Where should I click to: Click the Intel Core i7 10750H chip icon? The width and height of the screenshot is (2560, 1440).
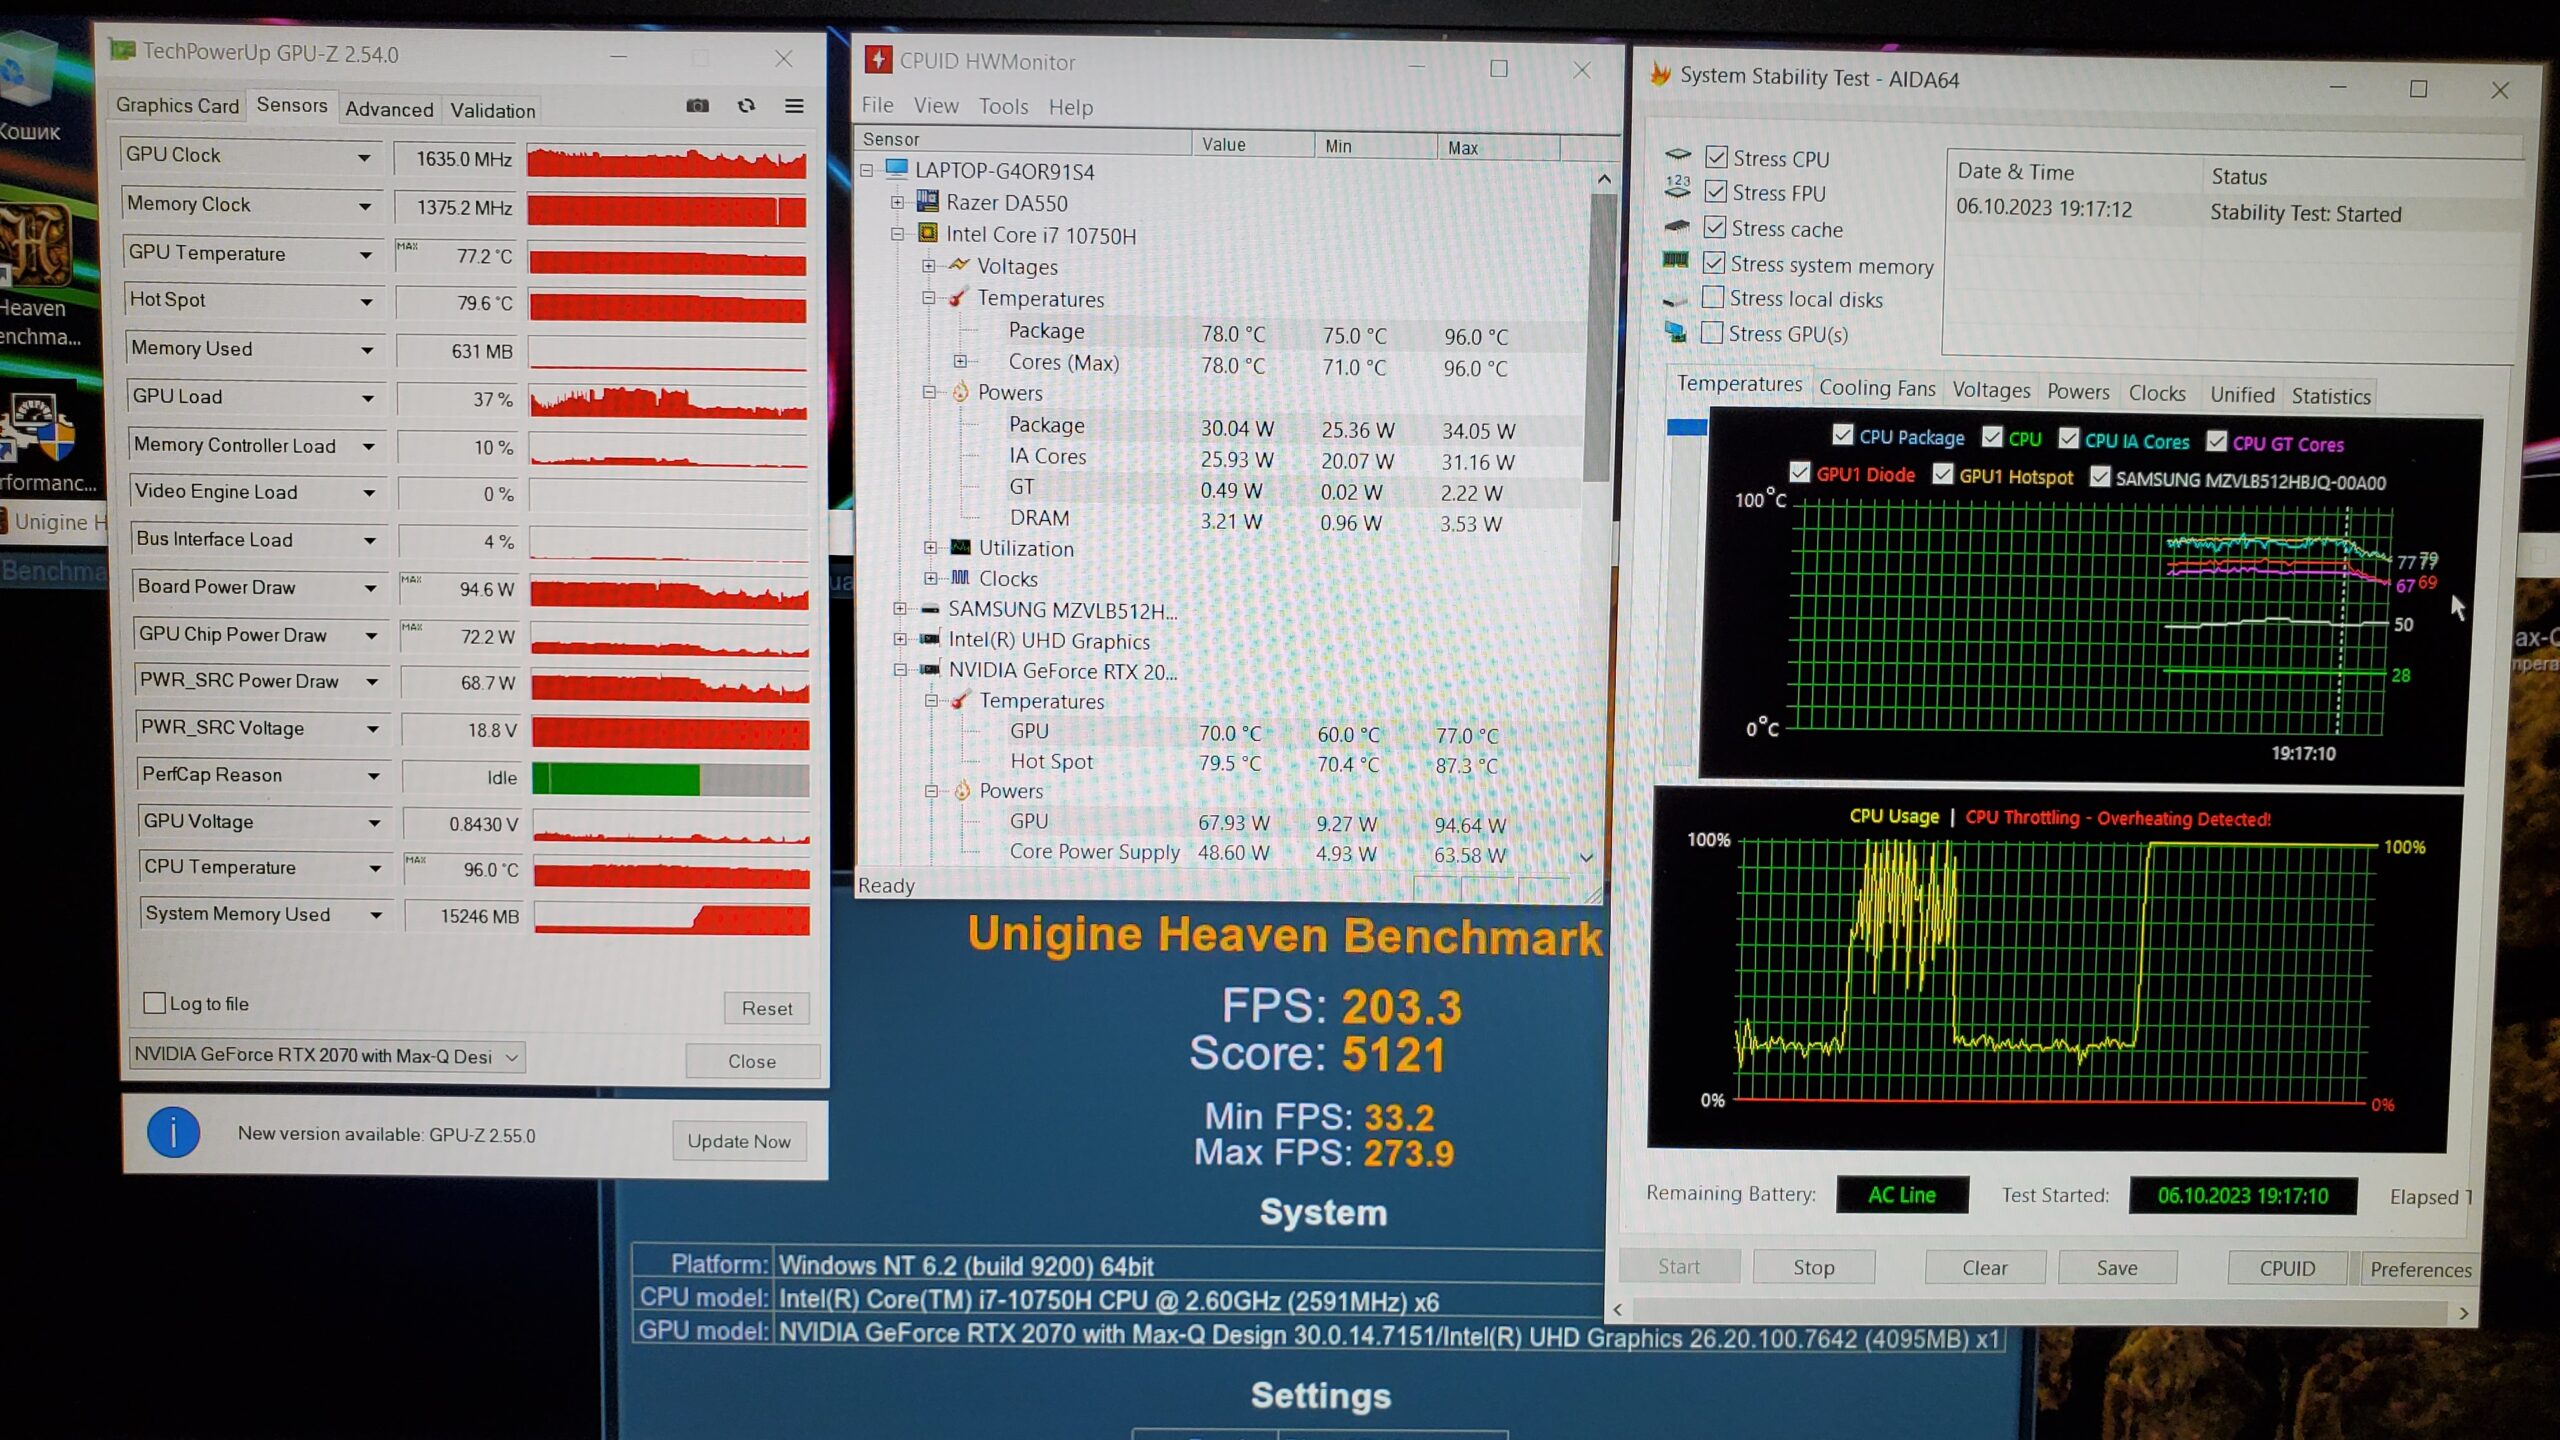point(928,234)
